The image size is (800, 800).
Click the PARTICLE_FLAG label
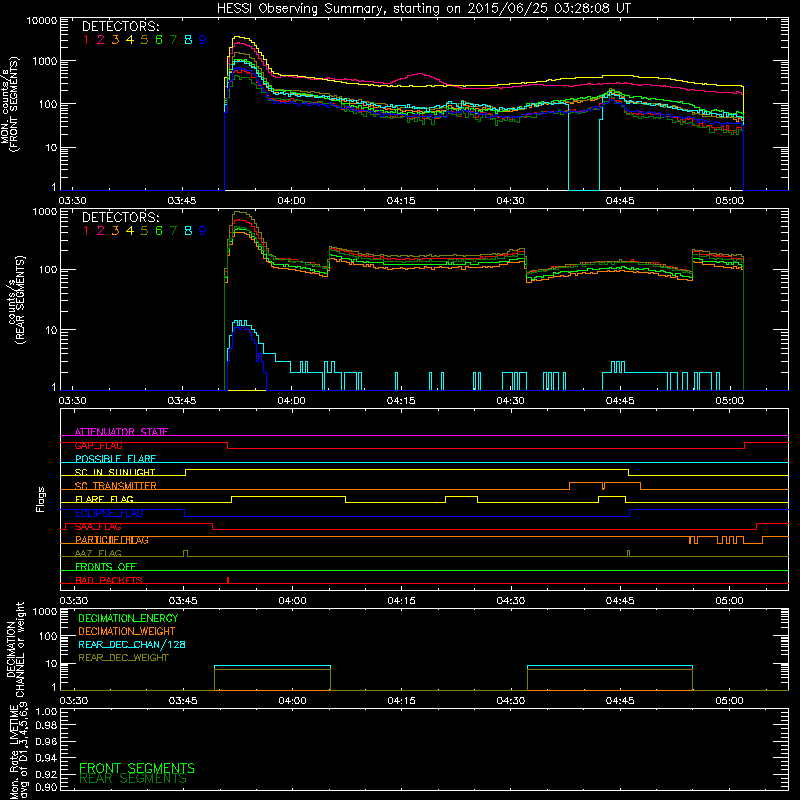click(112, 540)
